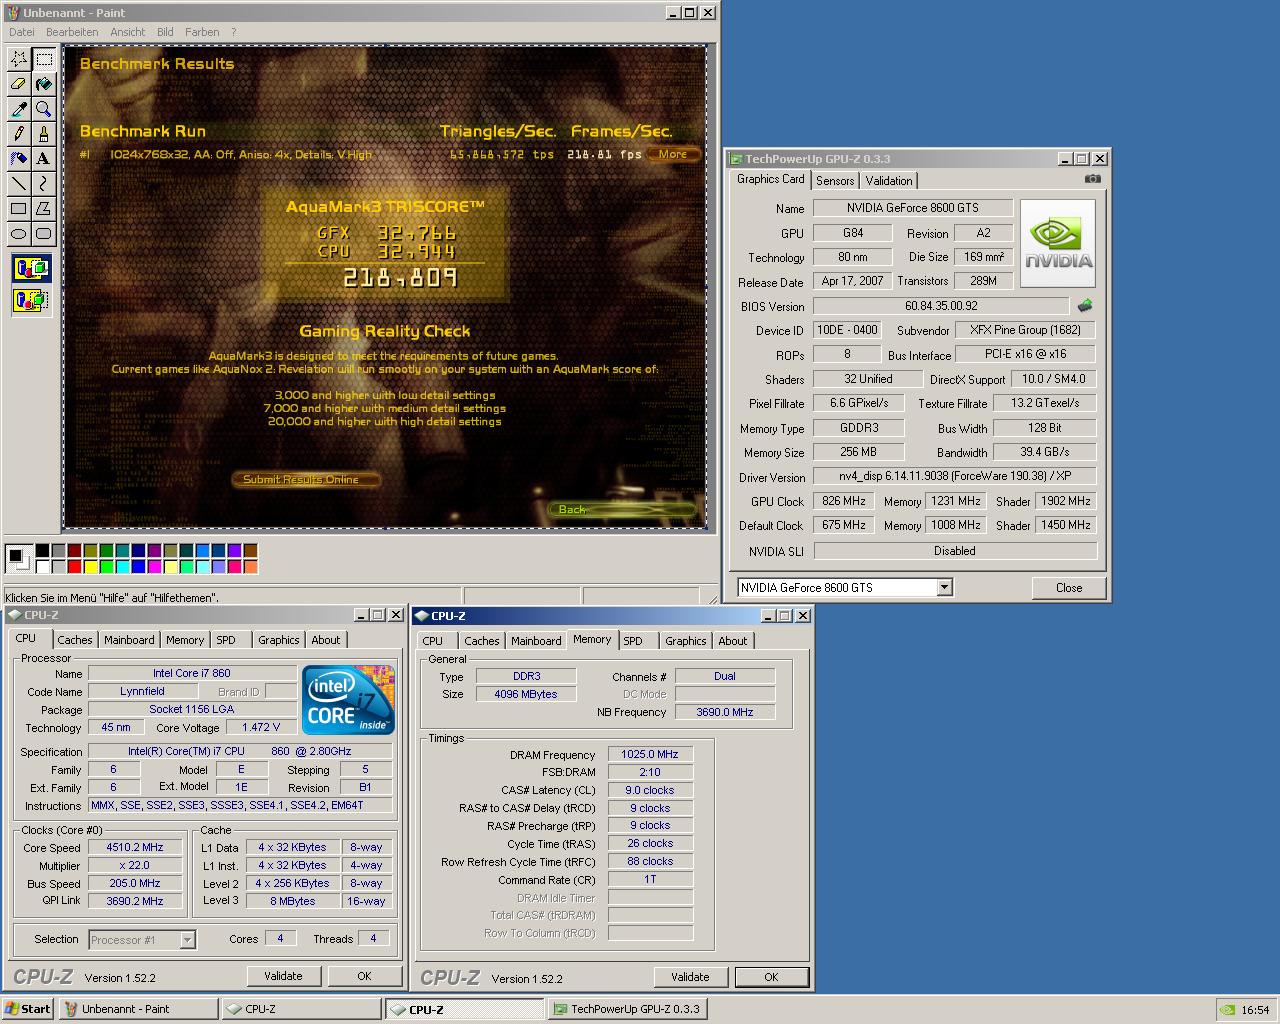
Task: Pick the yellow color swatch in Paint palette
Action: pos(91,567)
